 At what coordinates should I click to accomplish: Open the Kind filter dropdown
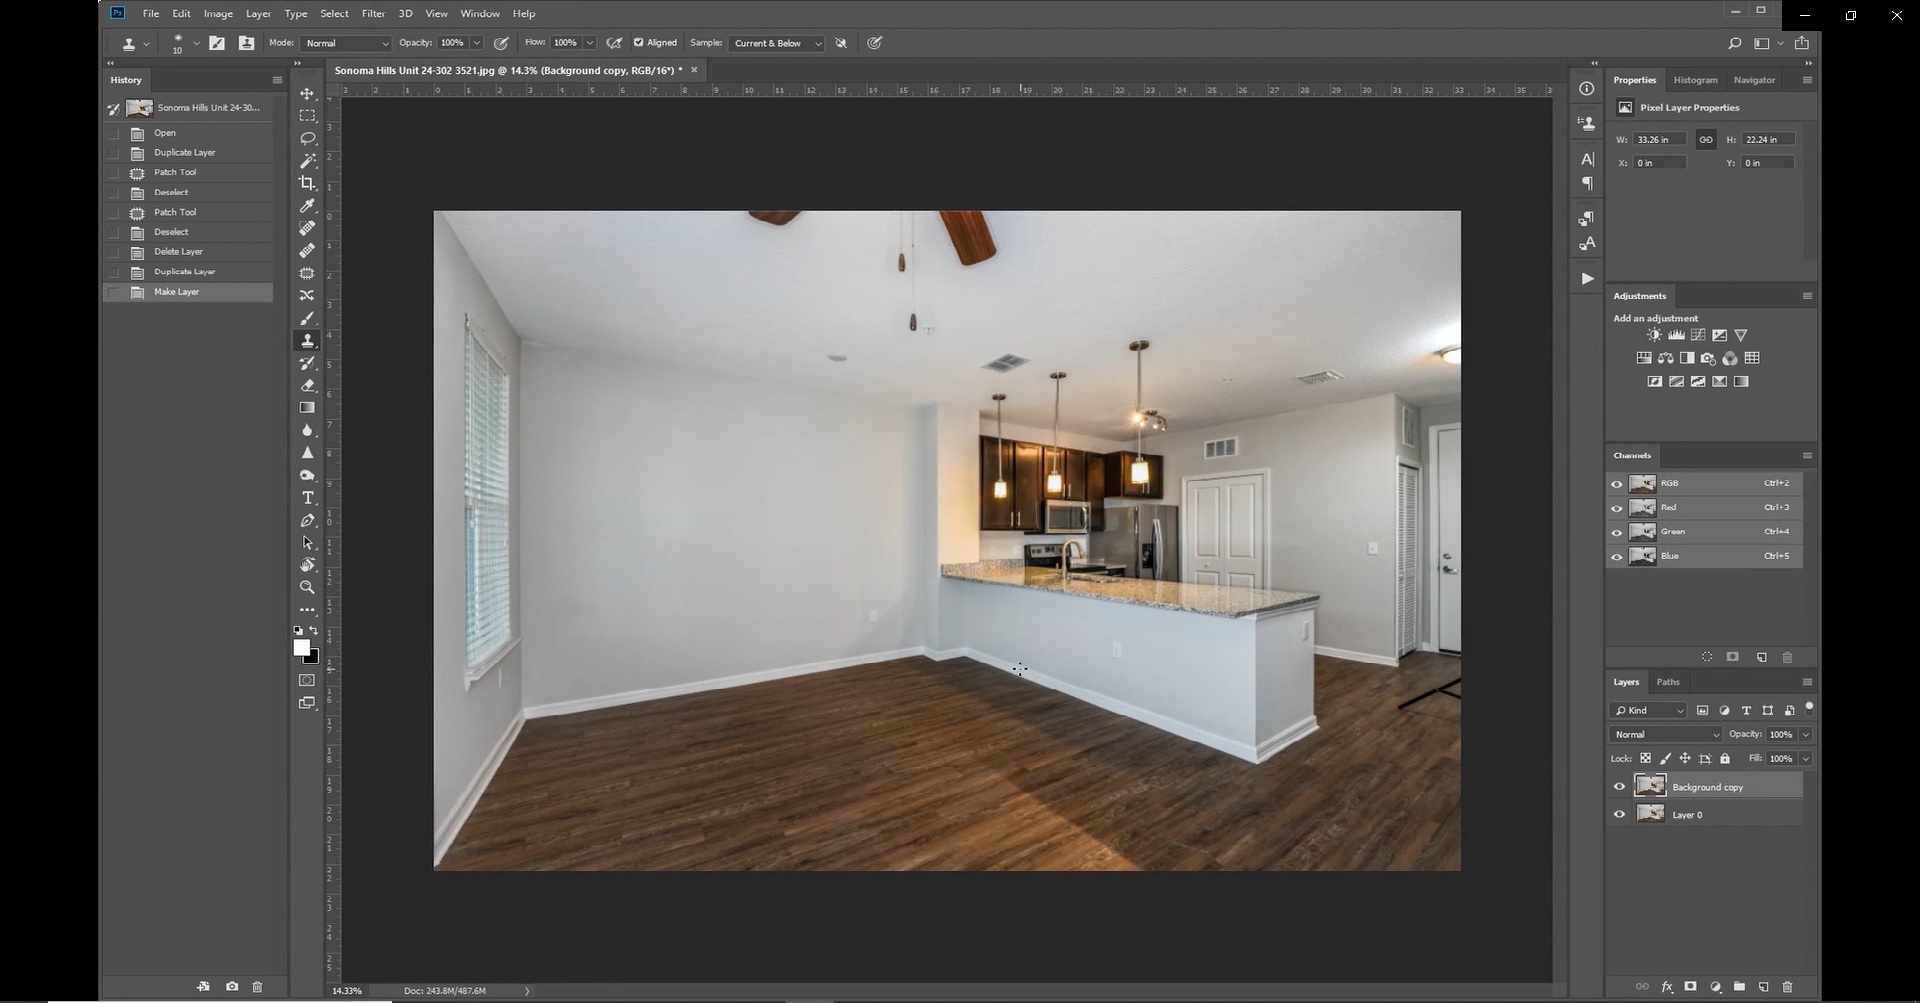click(1648, 710)
